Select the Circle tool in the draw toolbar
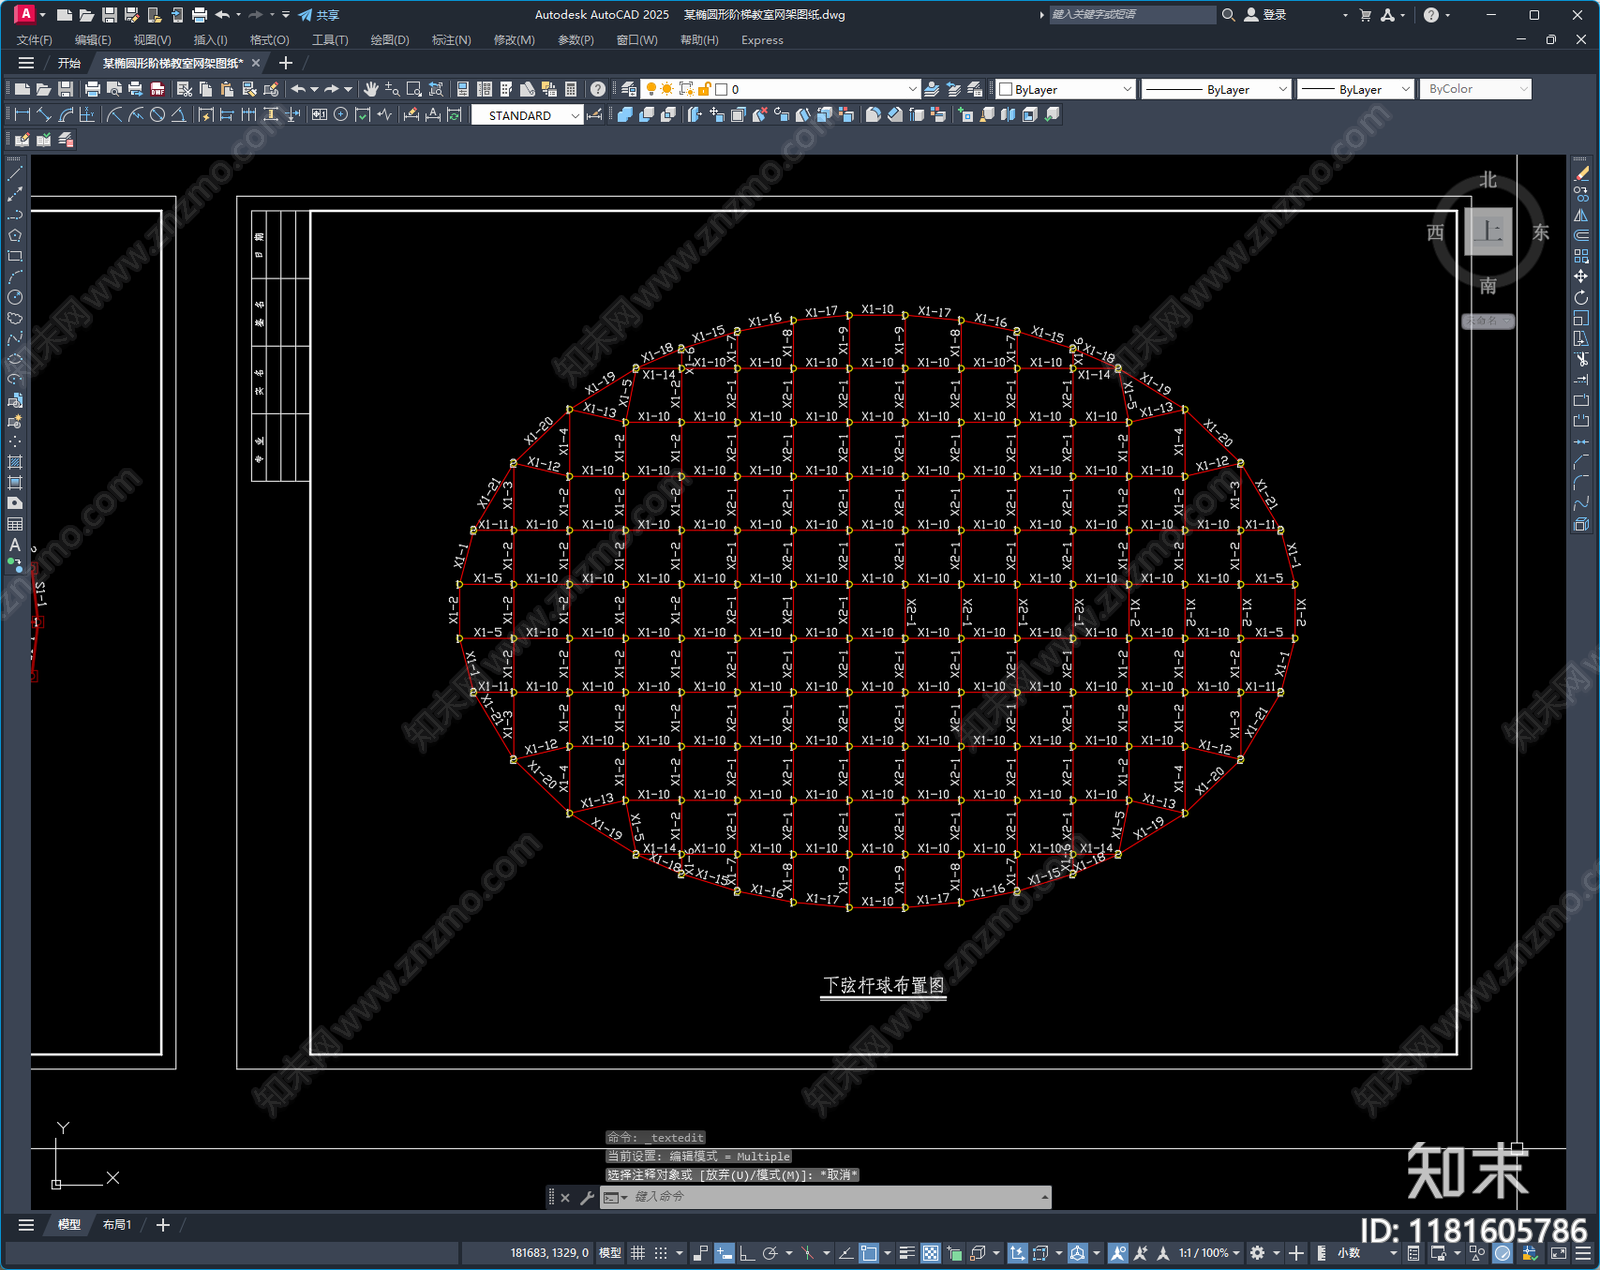1600x1270 pixels. coord(15,297)
